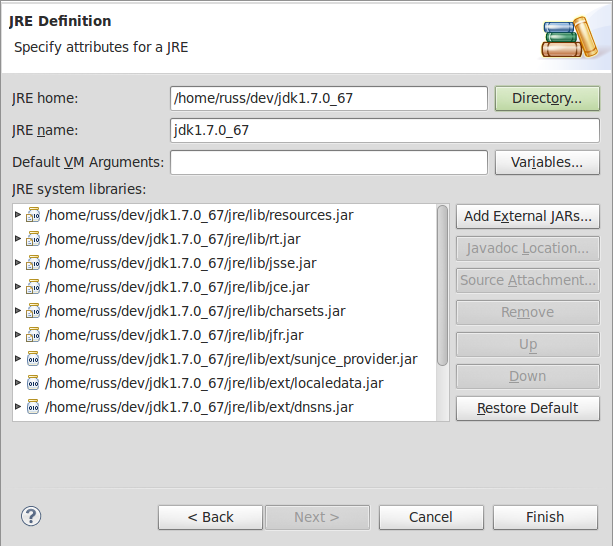Focus the JRE home path field
The width and height of the screenshot is (613, 546).
329,98
